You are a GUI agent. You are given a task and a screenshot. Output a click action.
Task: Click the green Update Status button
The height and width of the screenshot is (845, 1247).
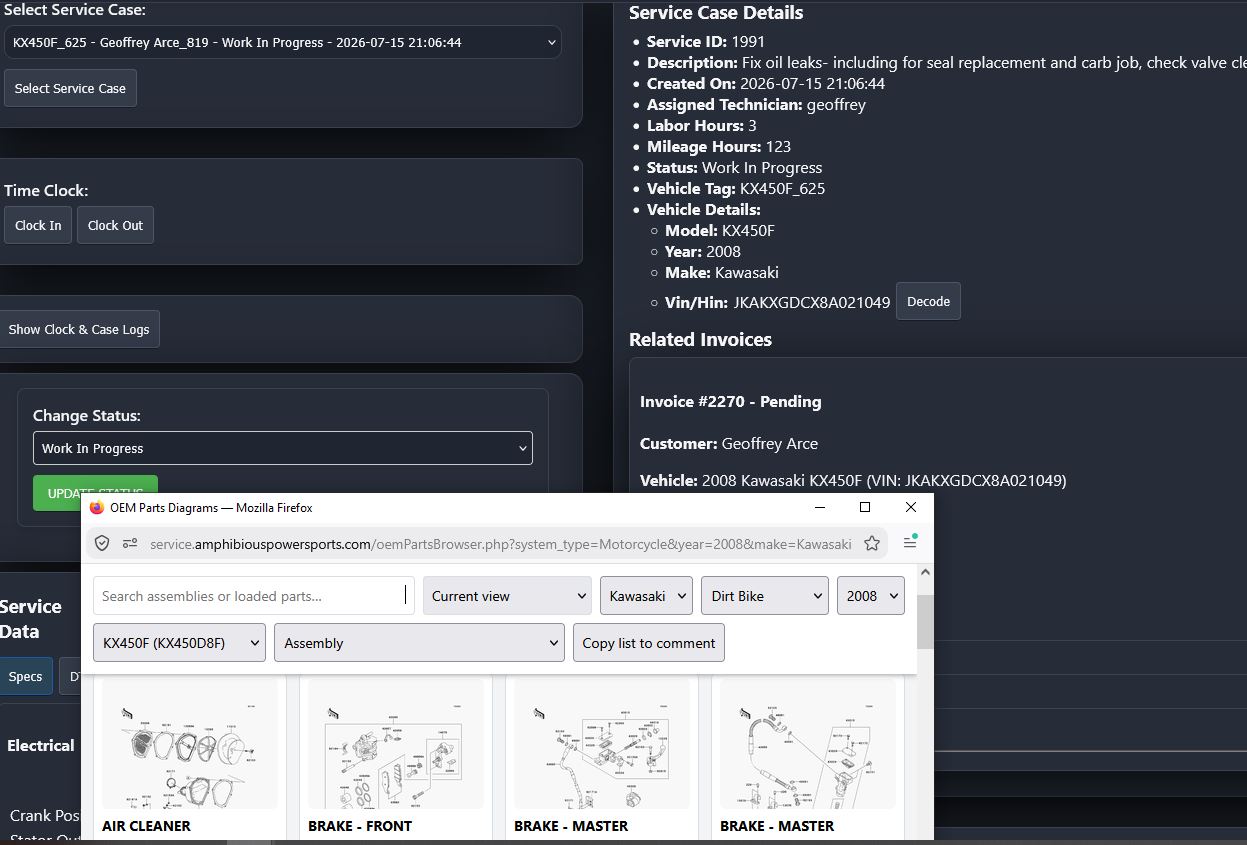pos(95,492)
